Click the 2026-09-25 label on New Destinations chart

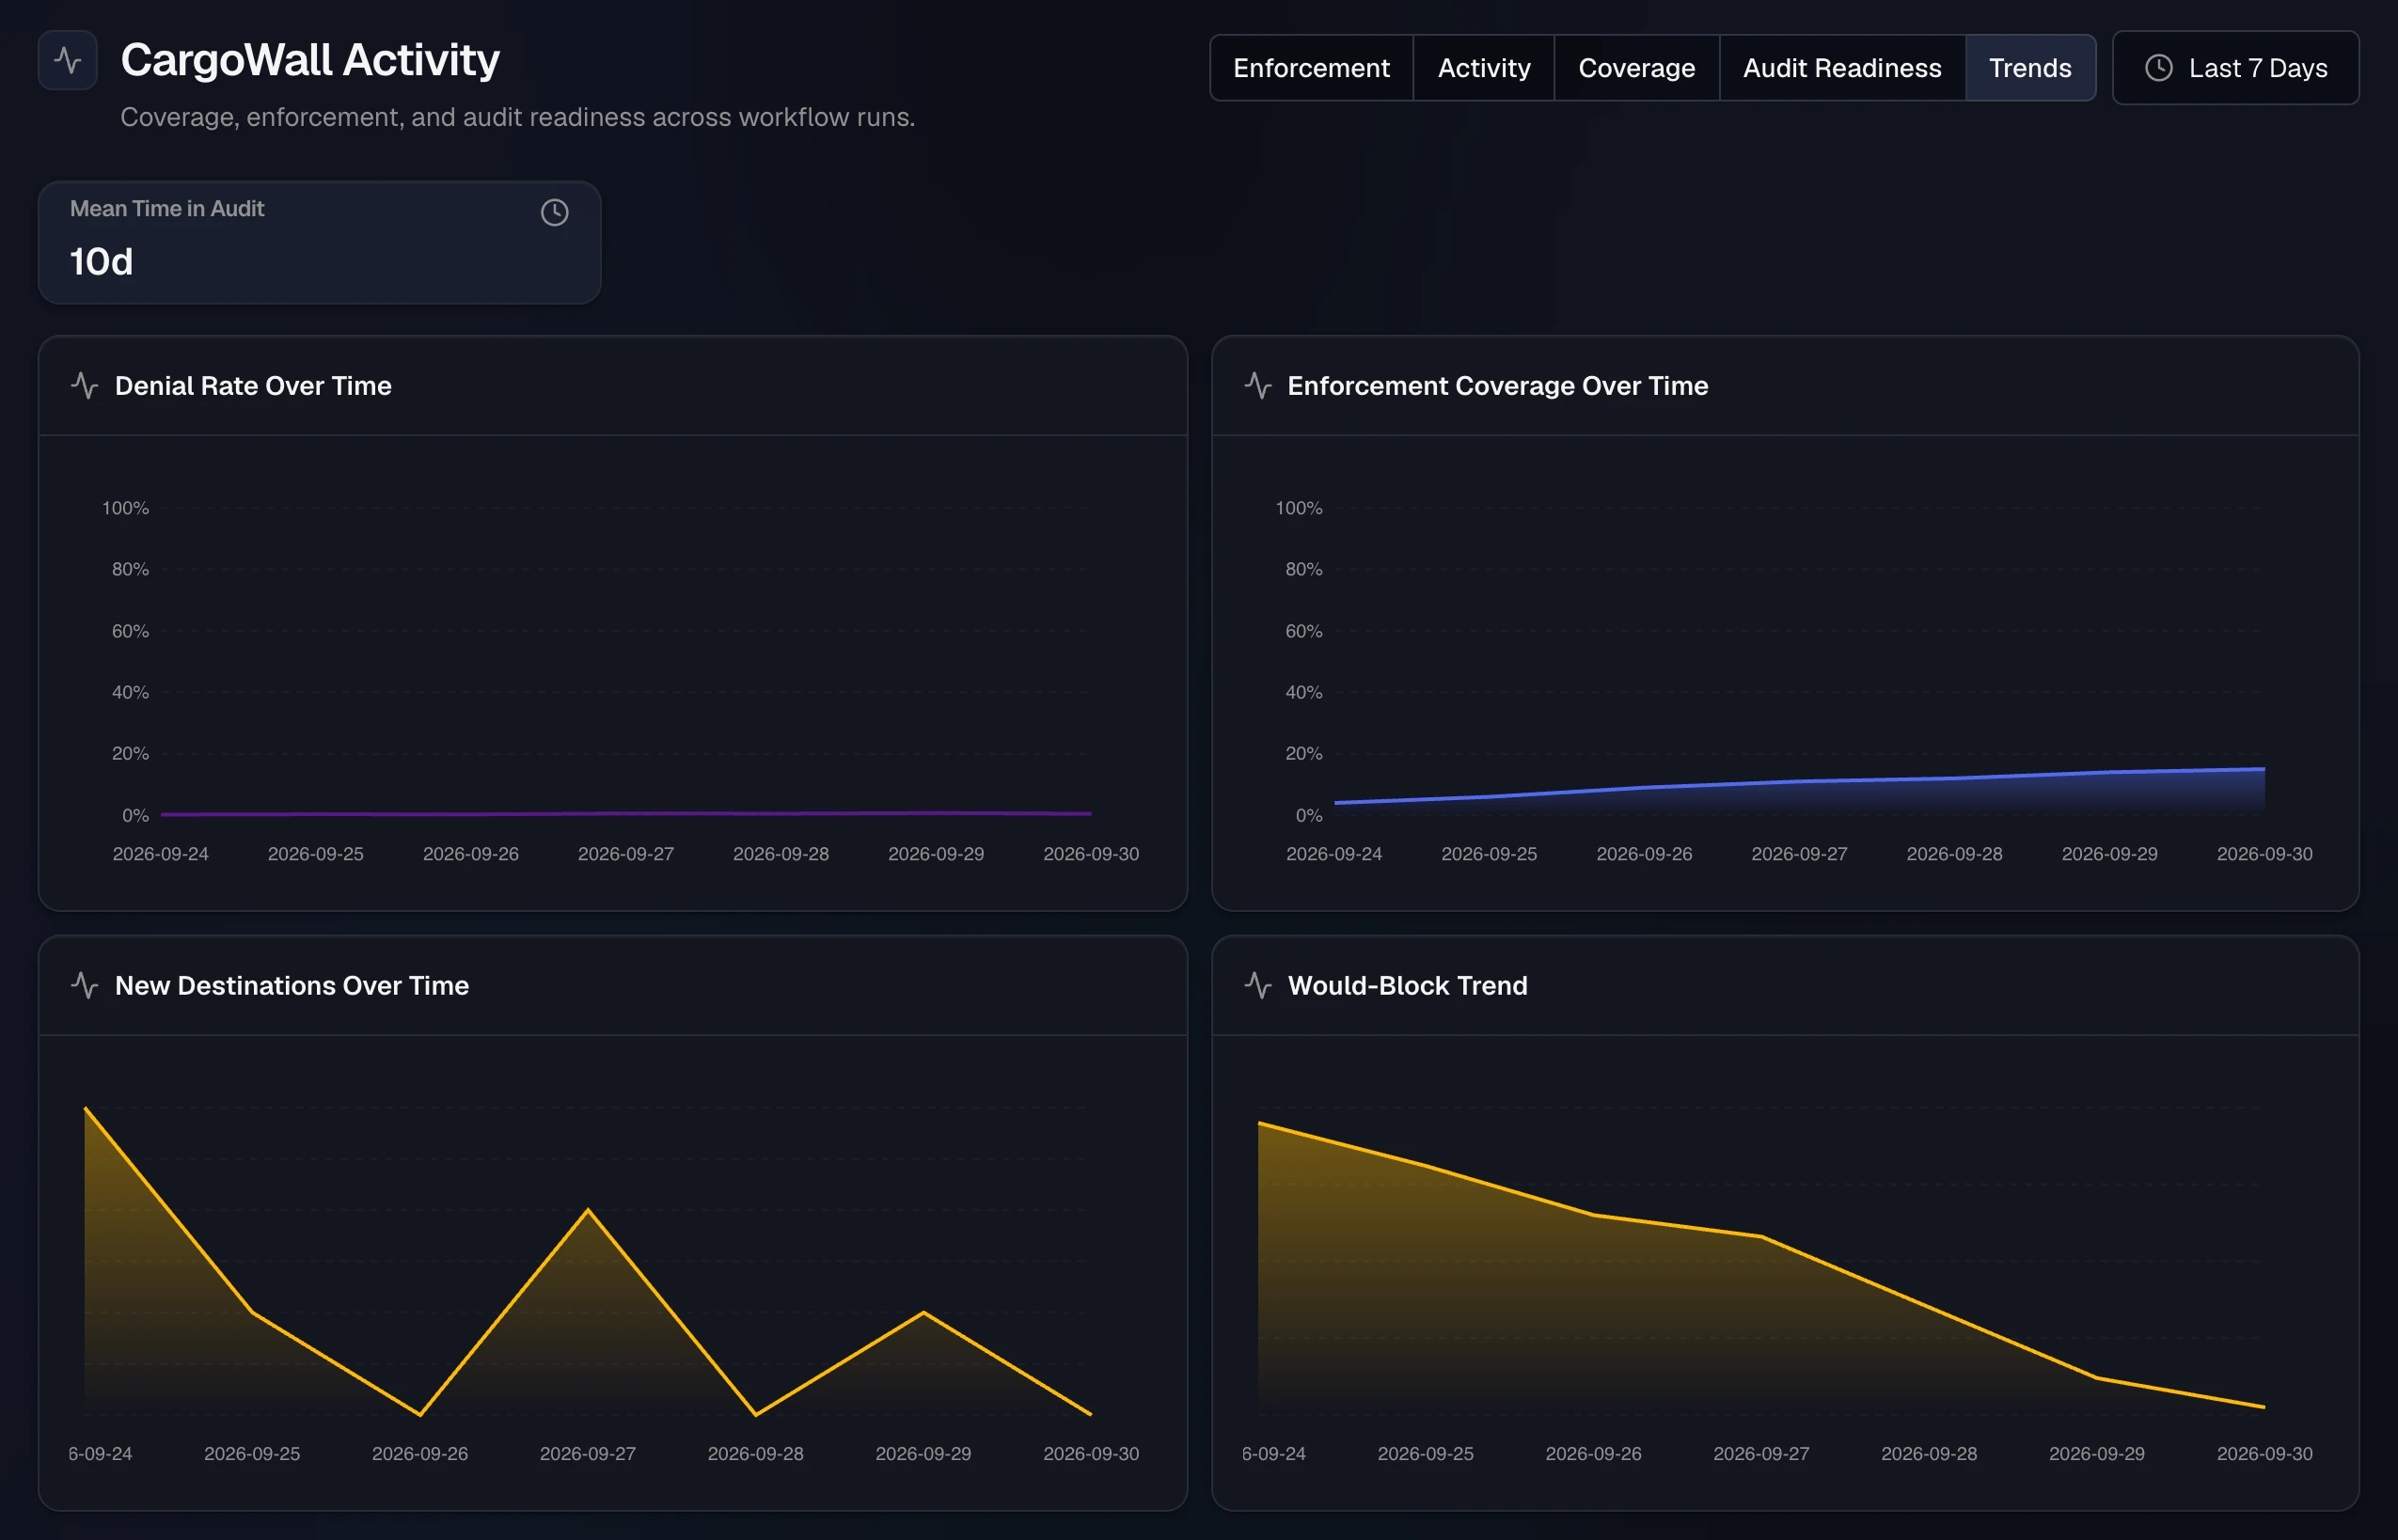pos(252,1454)
